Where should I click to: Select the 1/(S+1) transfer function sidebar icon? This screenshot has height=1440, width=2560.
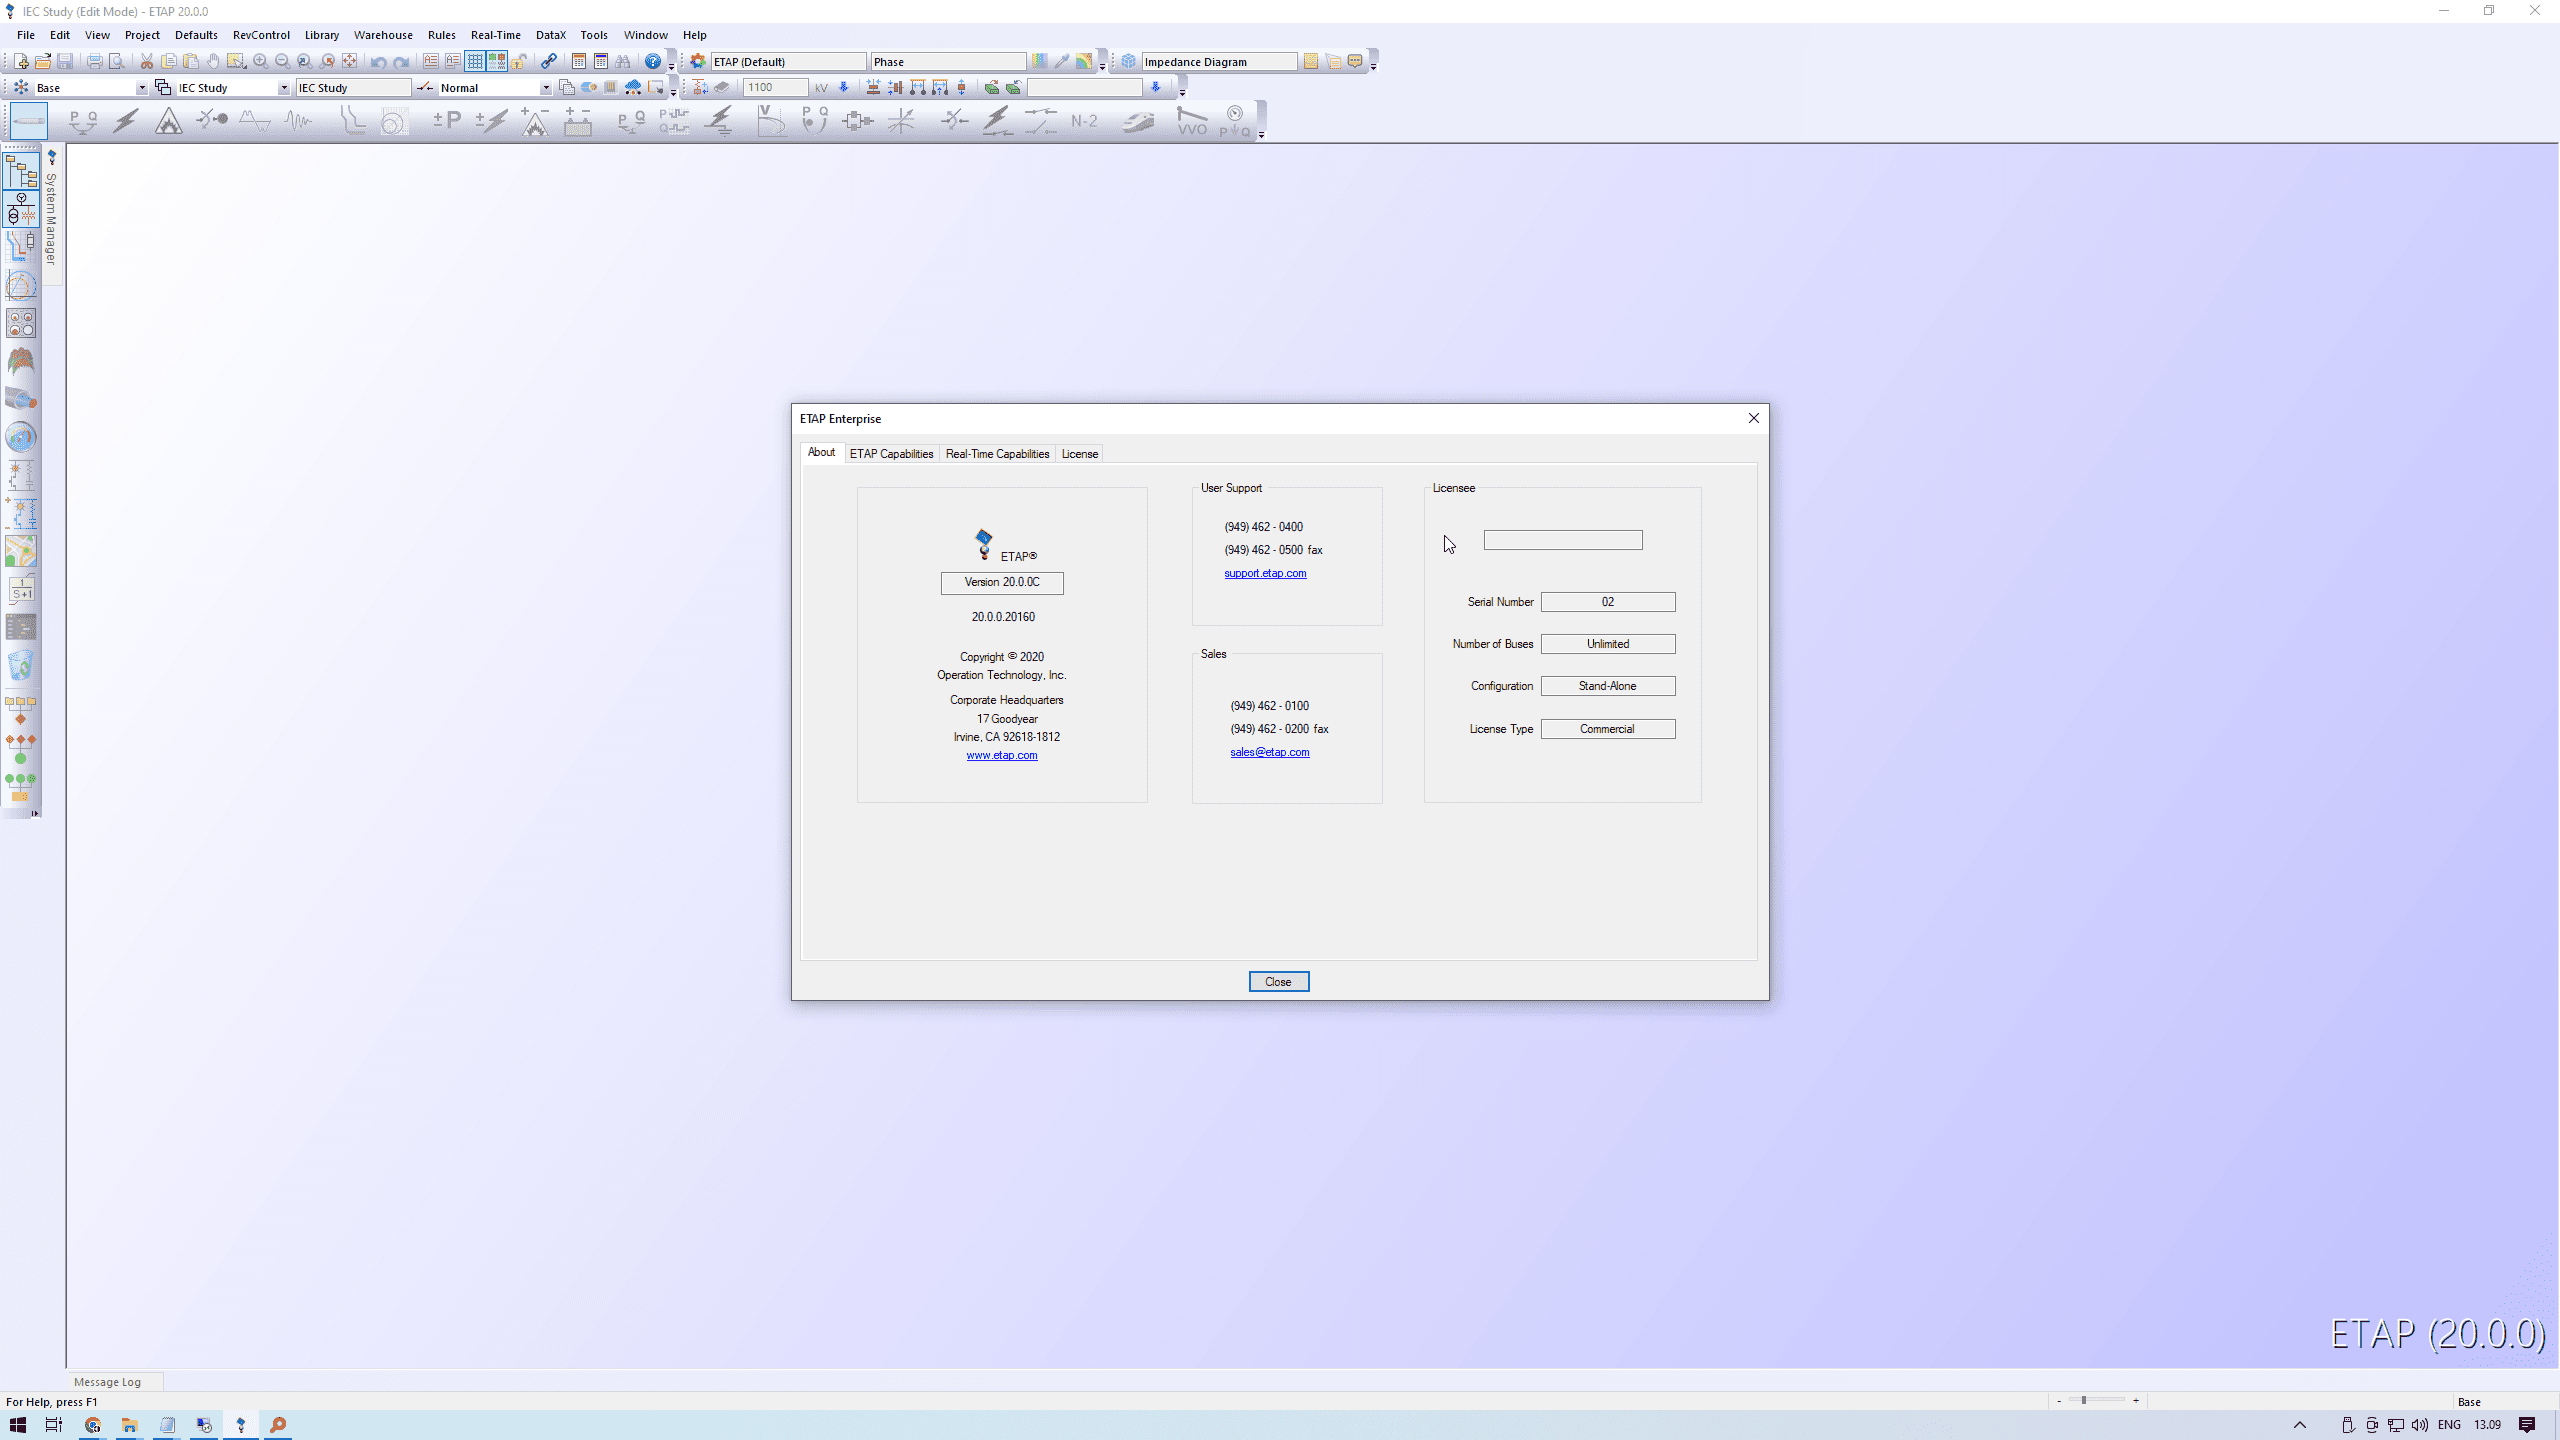pyautogui.click(x=20, y=591)
